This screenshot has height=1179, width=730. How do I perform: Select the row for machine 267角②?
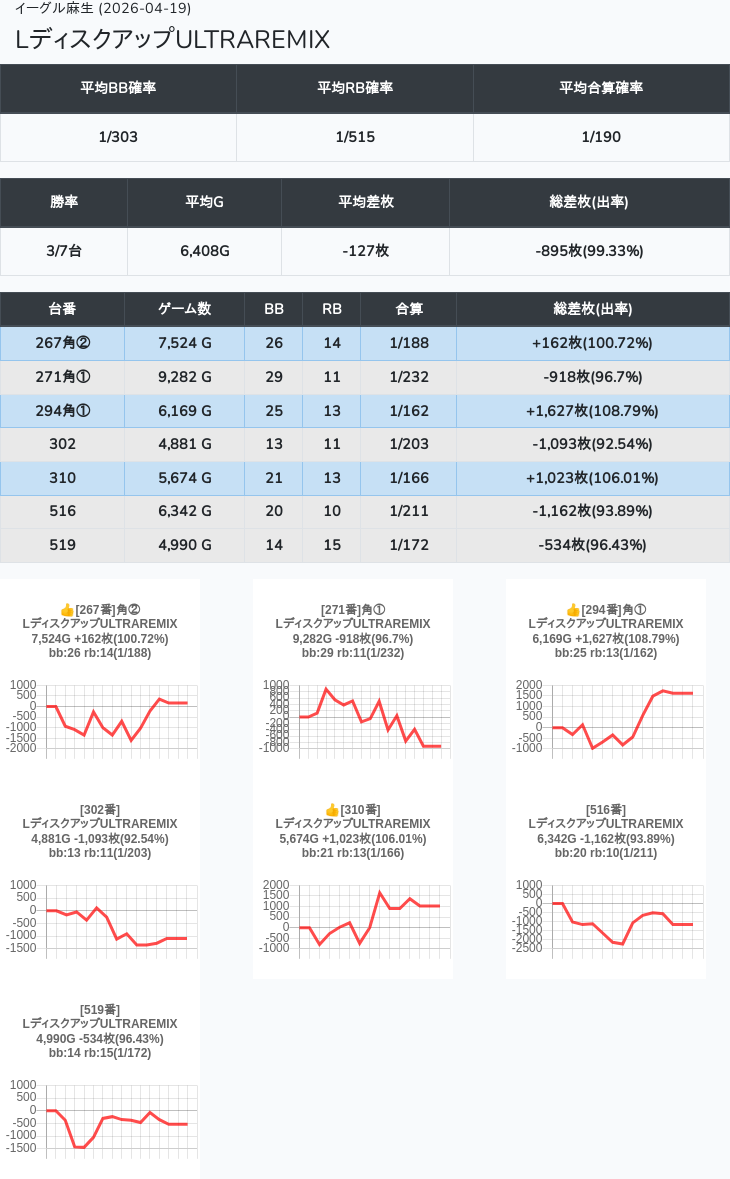pyautogui.click(x=62, y=343)
